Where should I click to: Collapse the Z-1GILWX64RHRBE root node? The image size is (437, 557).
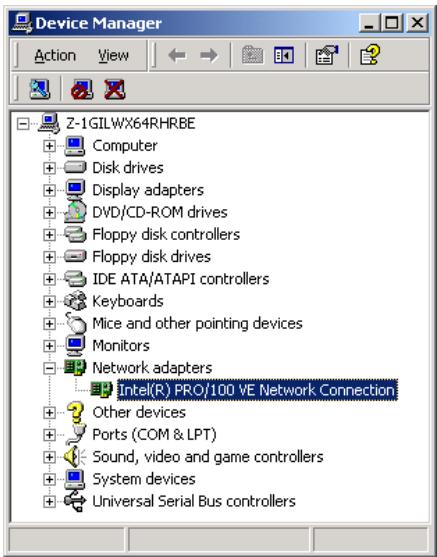23,124
